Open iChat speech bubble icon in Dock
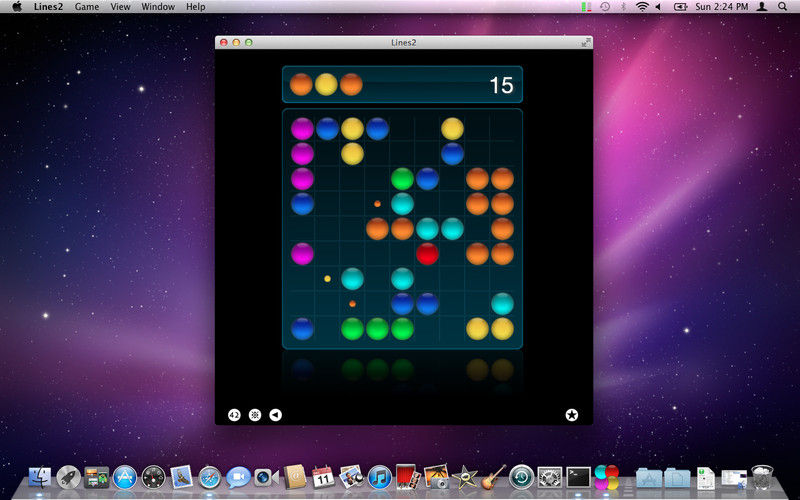The width and height of the screenshot is (800, 500). click(x=238, y=478)
